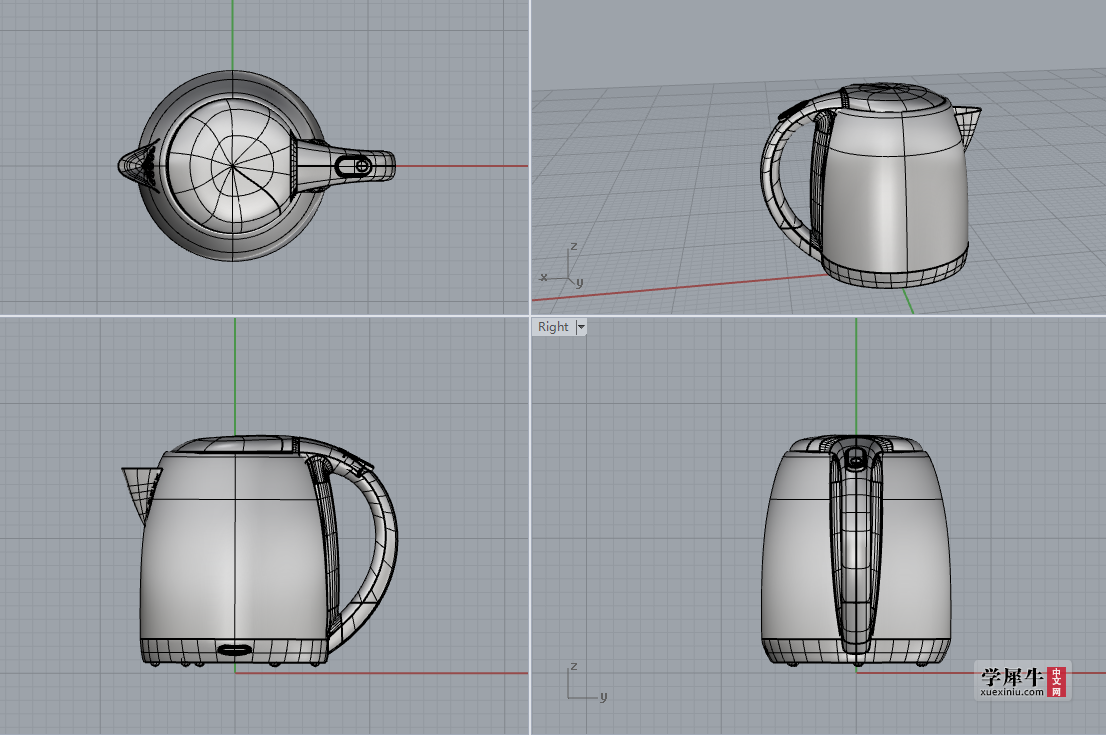Select the kettle lid in the top-down view

coord(231,165)
